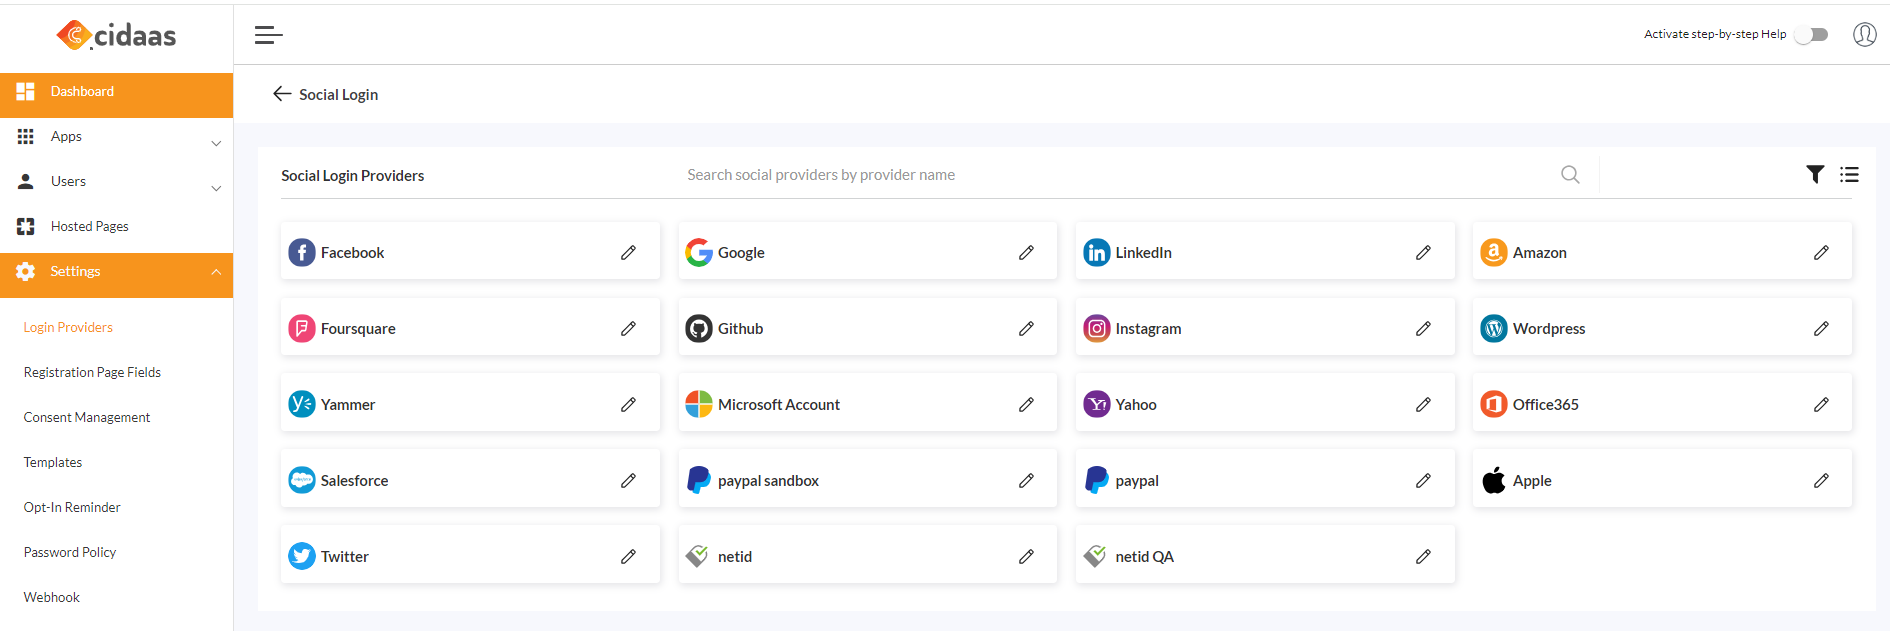Viewport: 1890px width, 631px height.
Task: Click the cidaas logo
Action: click(116, 35)
